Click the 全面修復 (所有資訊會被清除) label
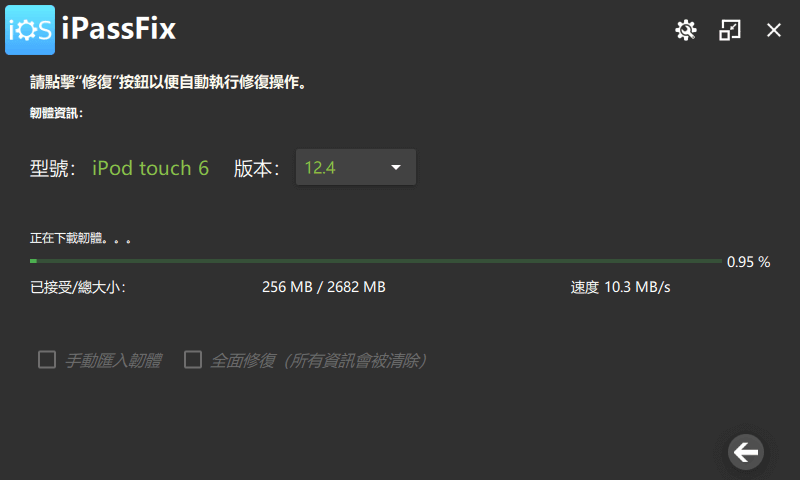The image size is (800, 480). pyautogui.click(x=319, y=361)
